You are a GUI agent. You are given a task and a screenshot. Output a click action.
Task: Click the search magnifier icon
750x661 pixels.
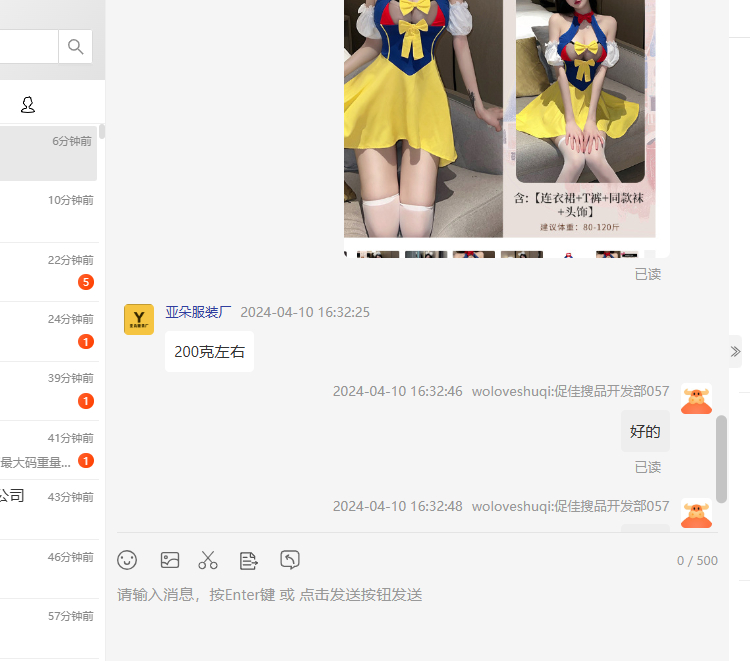(76, 46)
